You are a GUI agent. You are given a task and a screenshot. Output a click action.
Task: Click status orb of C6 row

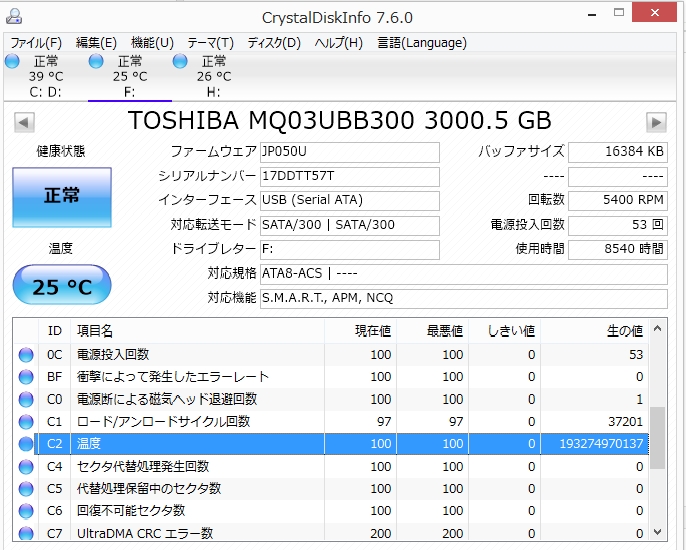pos(26,511)
